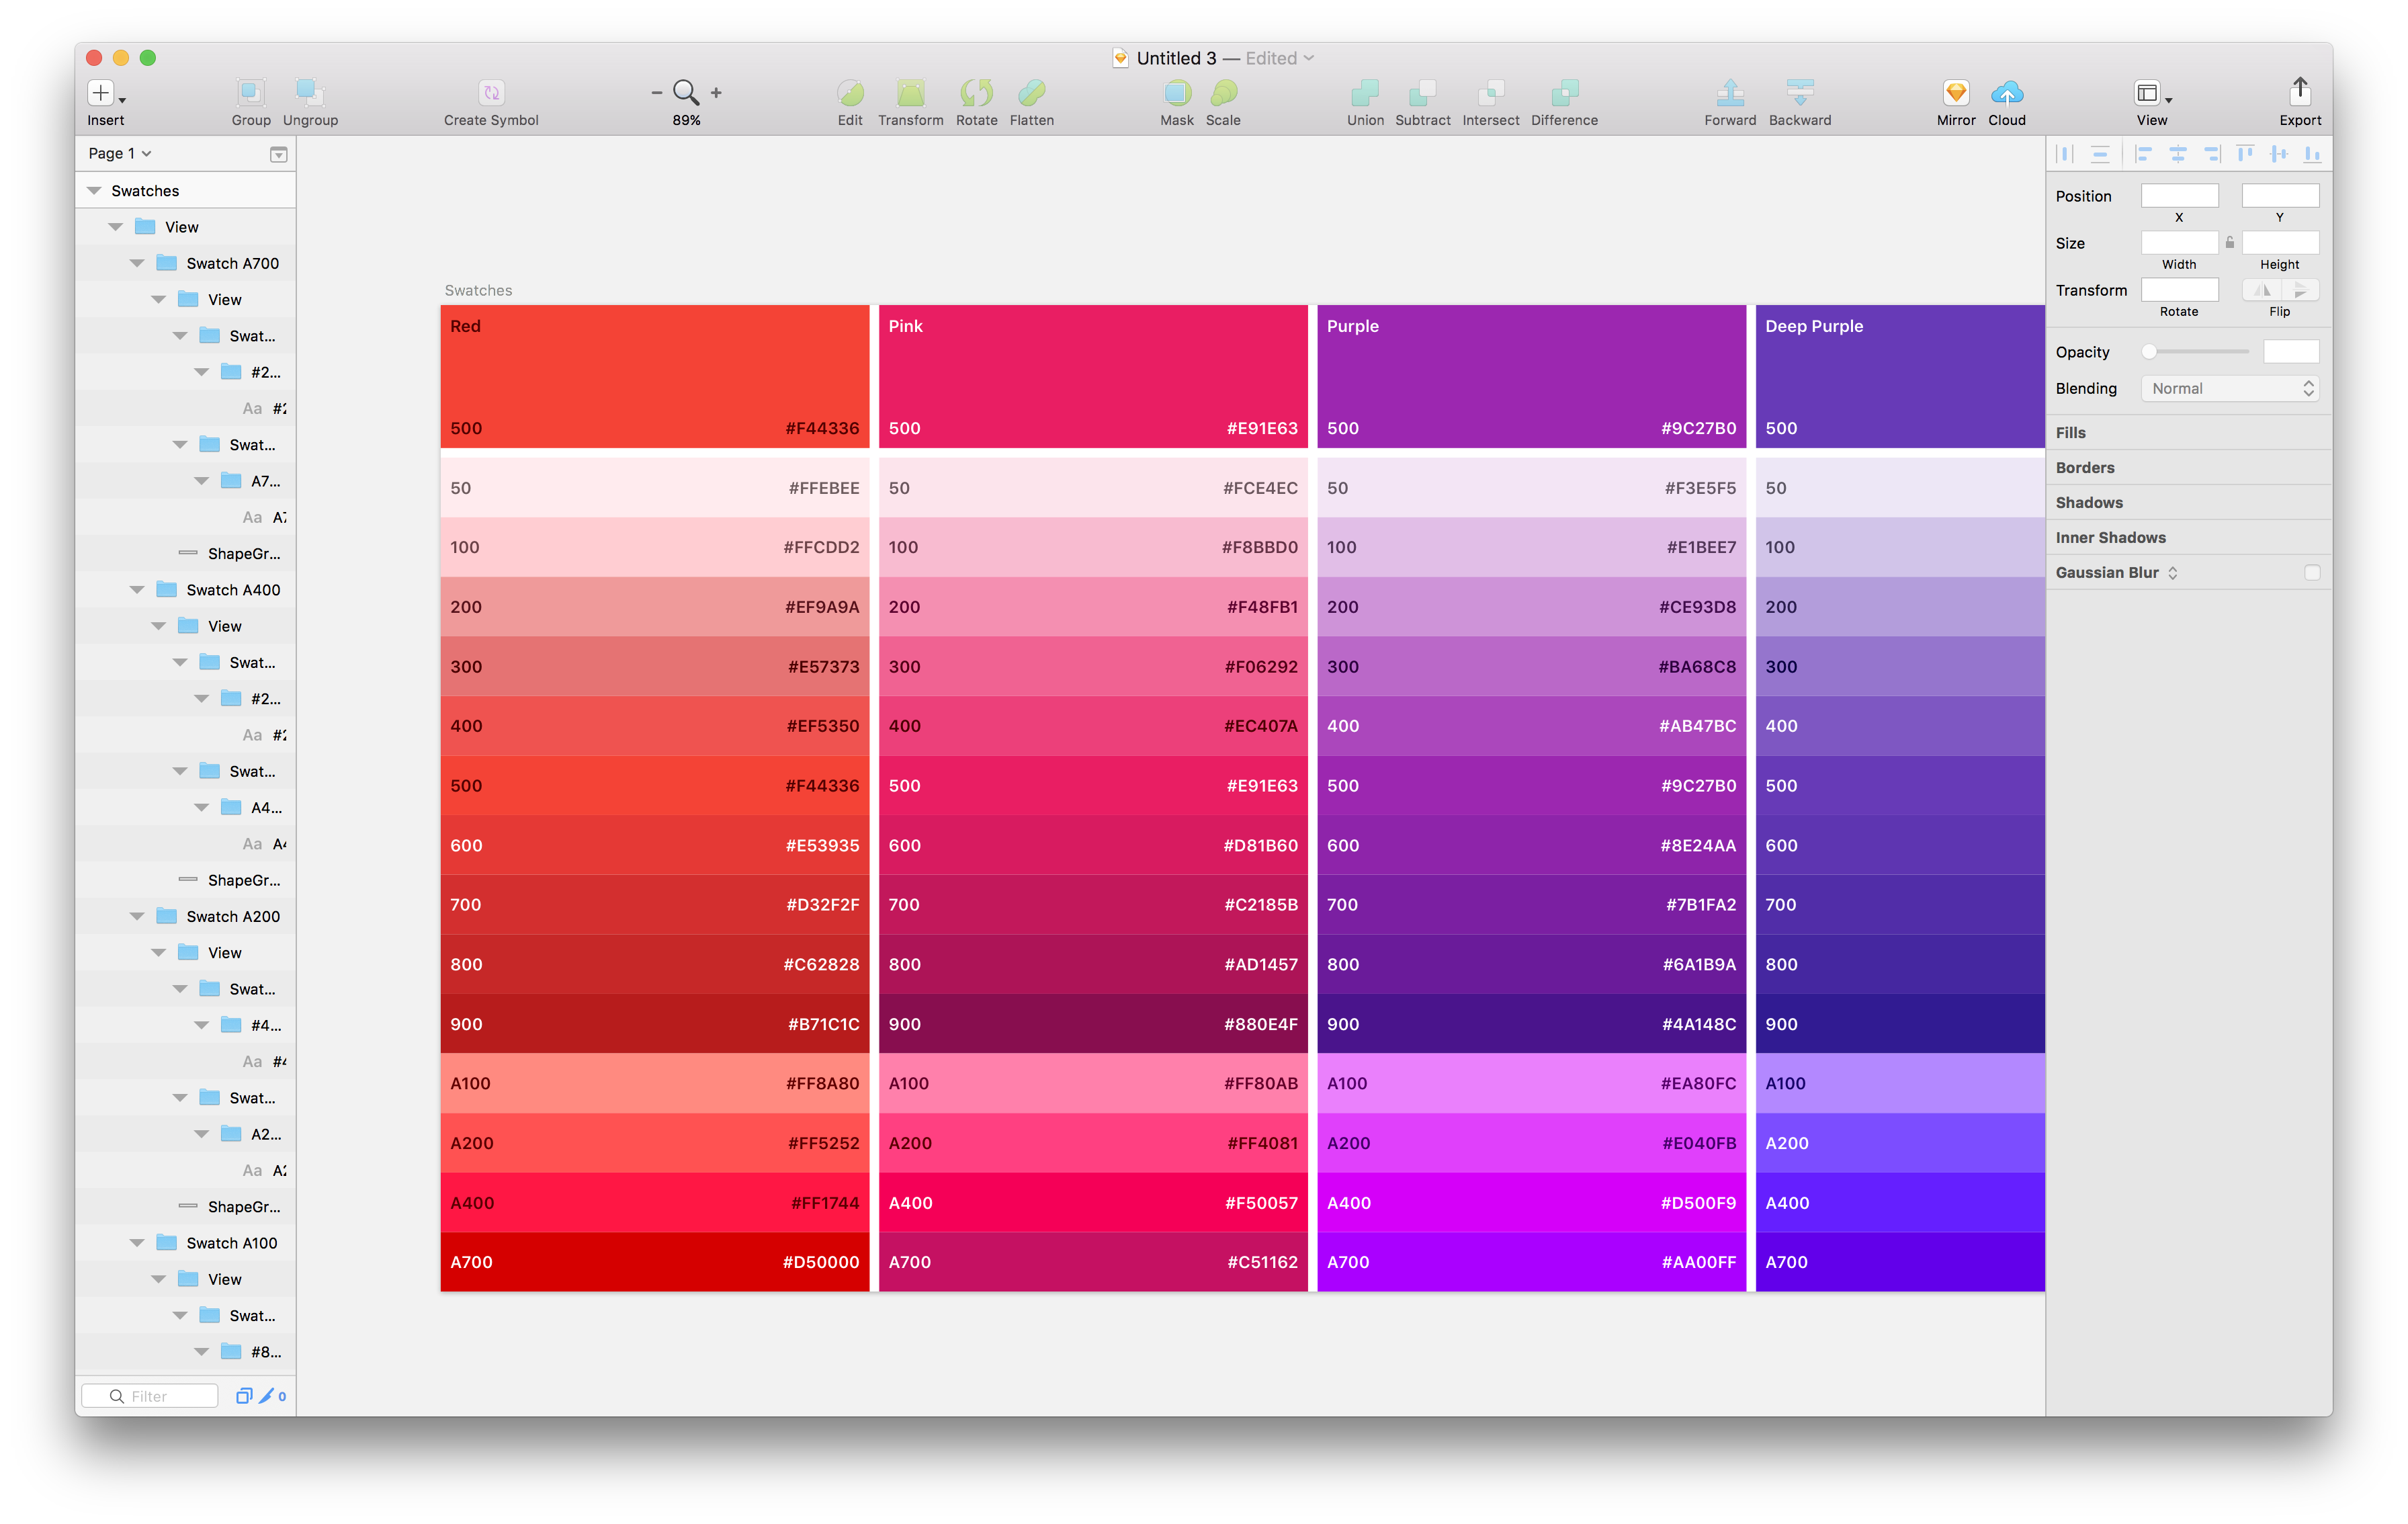Viewport: 2408px width, 1524px height.
Task: Click the Union boolean icon
Action: tap(1364, 93)
